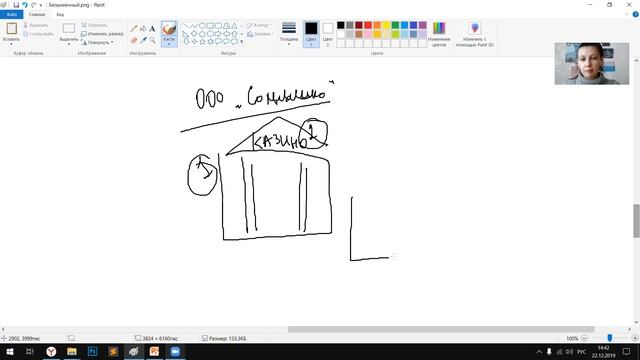Select the Magnifier tool
This screenshot has height=360, width=640.
coord(152,40)
